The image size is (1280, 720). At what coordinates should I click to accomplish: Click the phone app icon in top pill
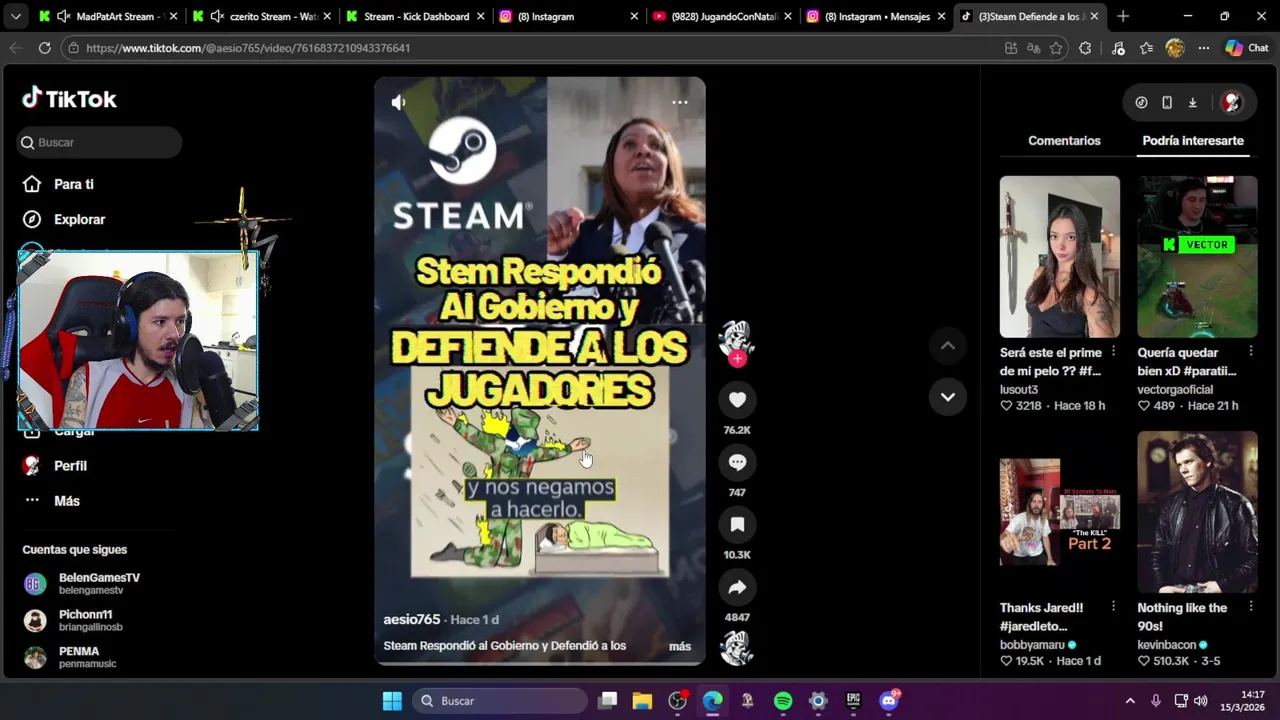[x=1167, y=102]
